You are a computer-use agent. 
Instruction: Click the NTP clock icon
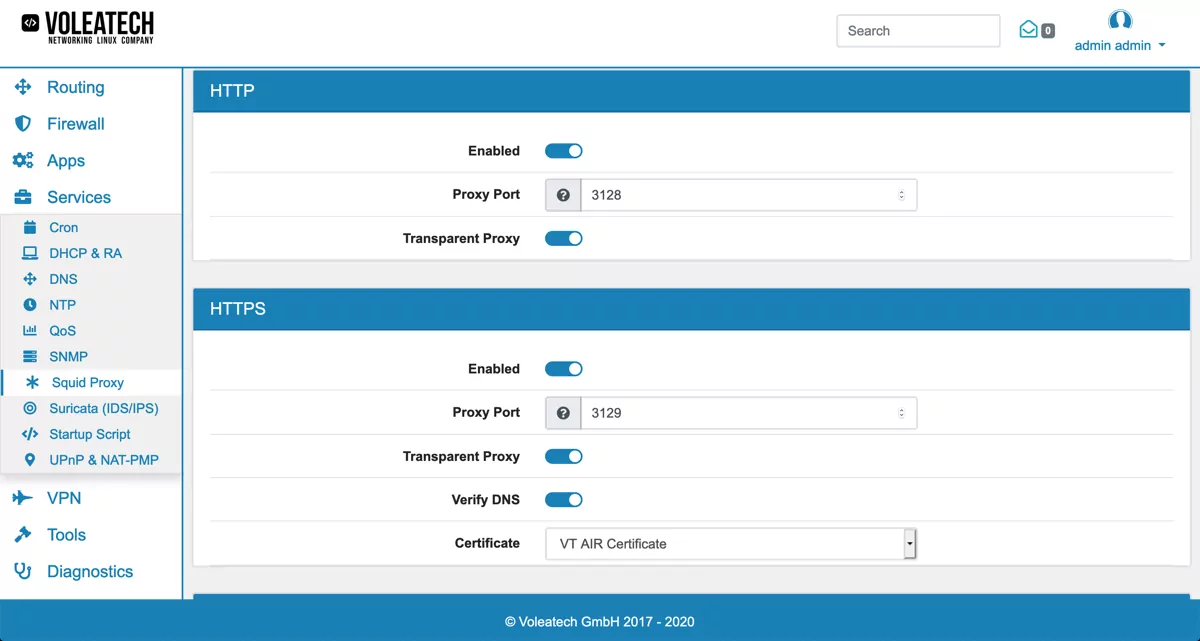[31, 304]
